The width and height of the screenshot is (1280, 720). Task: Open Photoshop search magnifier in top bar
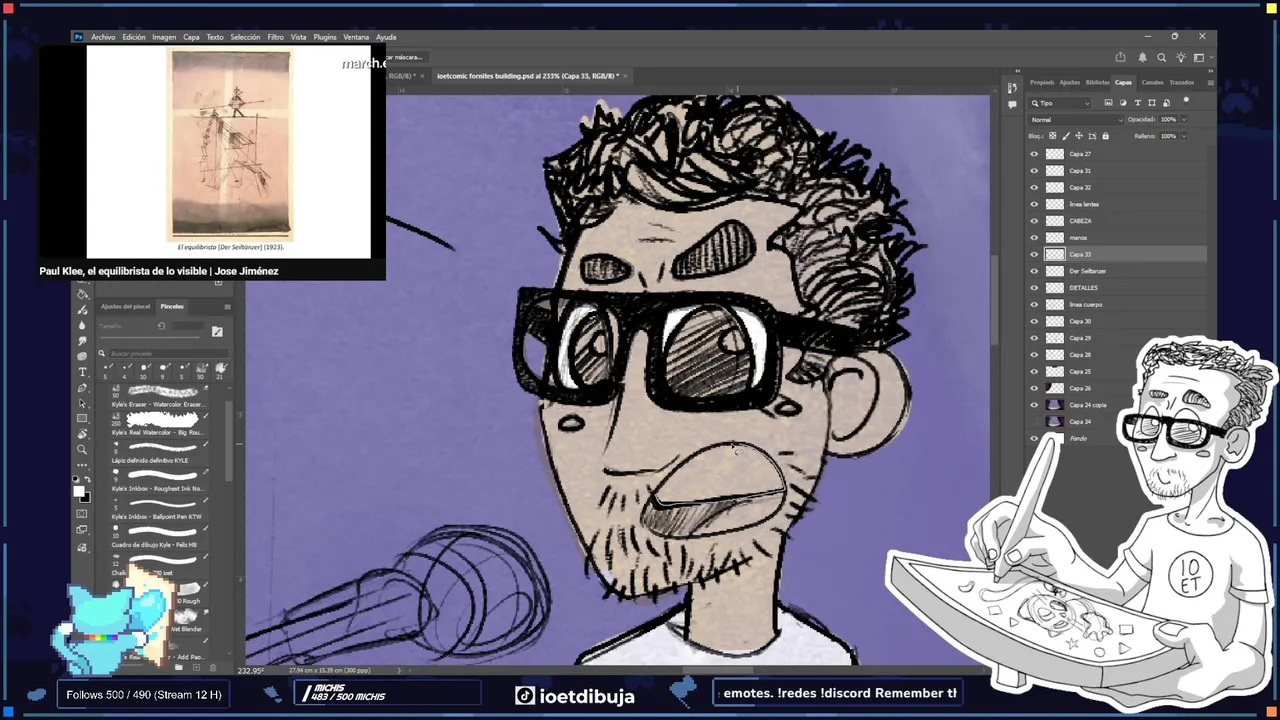pyautogui.click(x=1161, y=57)
